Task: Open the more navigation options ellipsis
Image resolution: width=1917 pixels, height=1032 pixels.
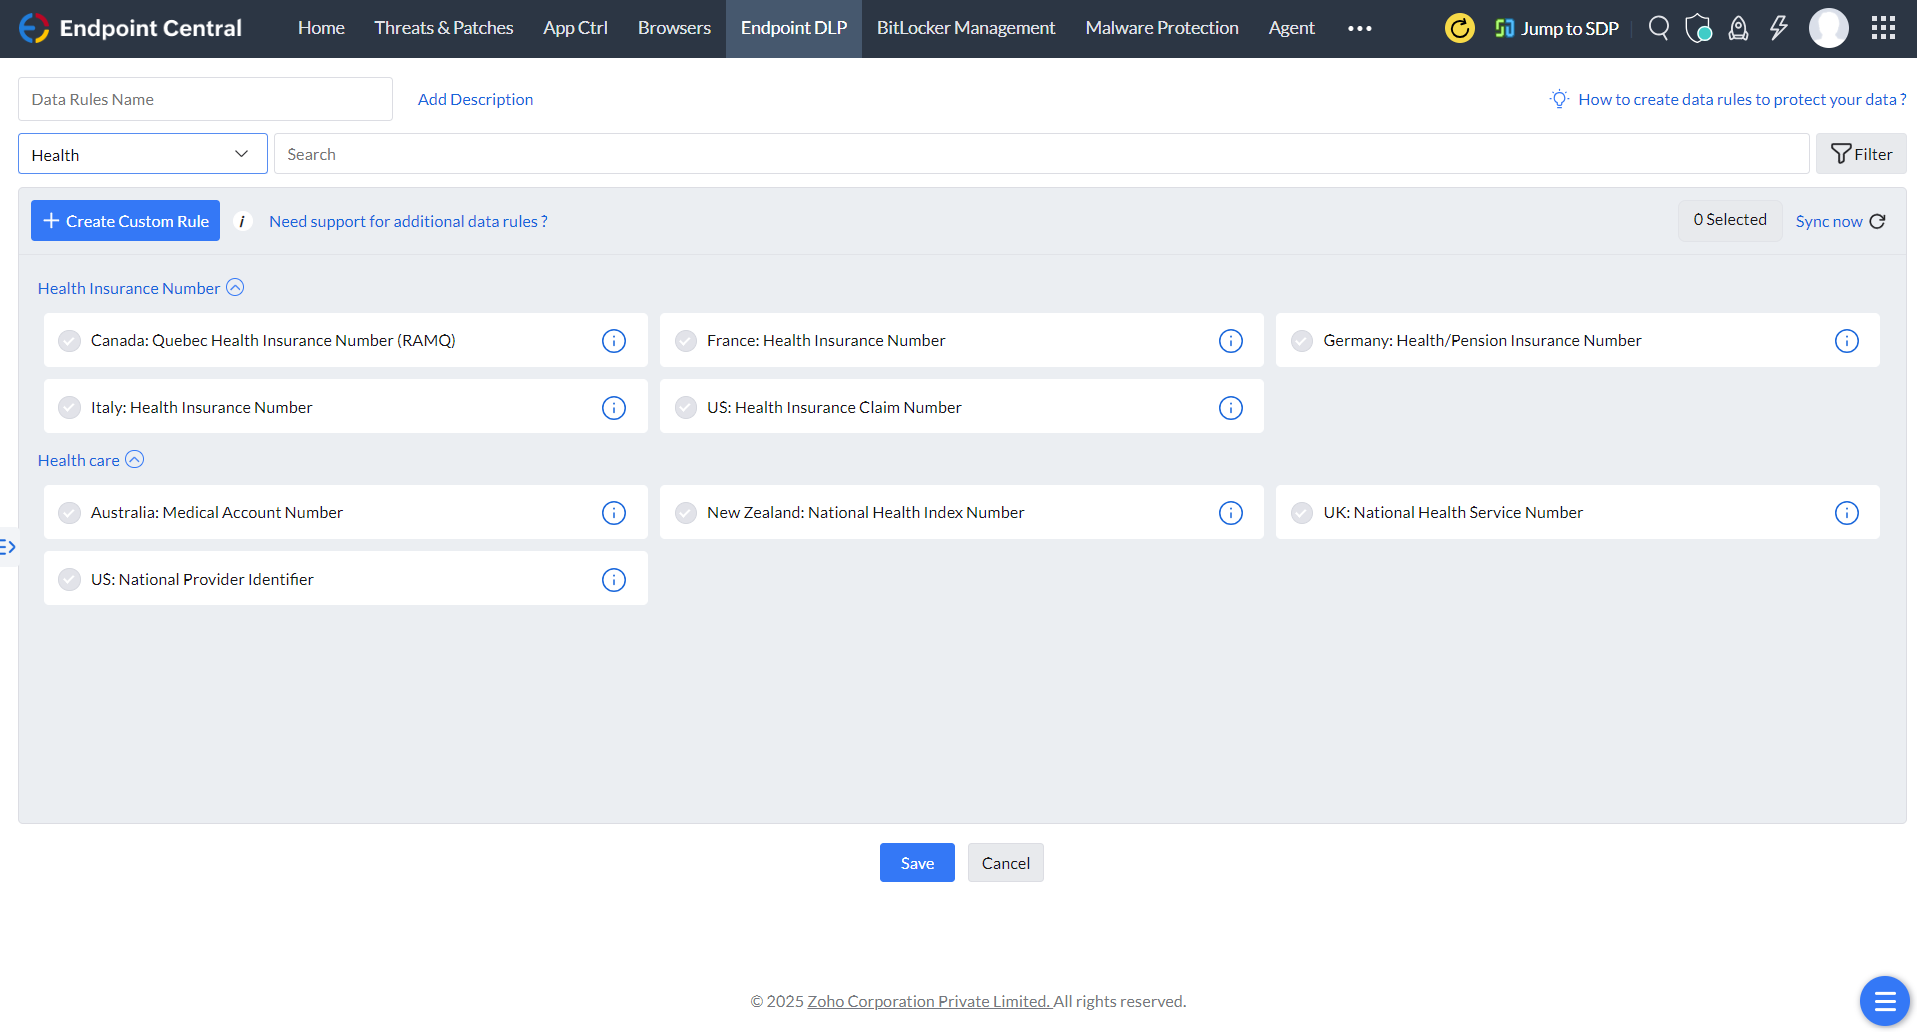Action: pos(1360,28)
